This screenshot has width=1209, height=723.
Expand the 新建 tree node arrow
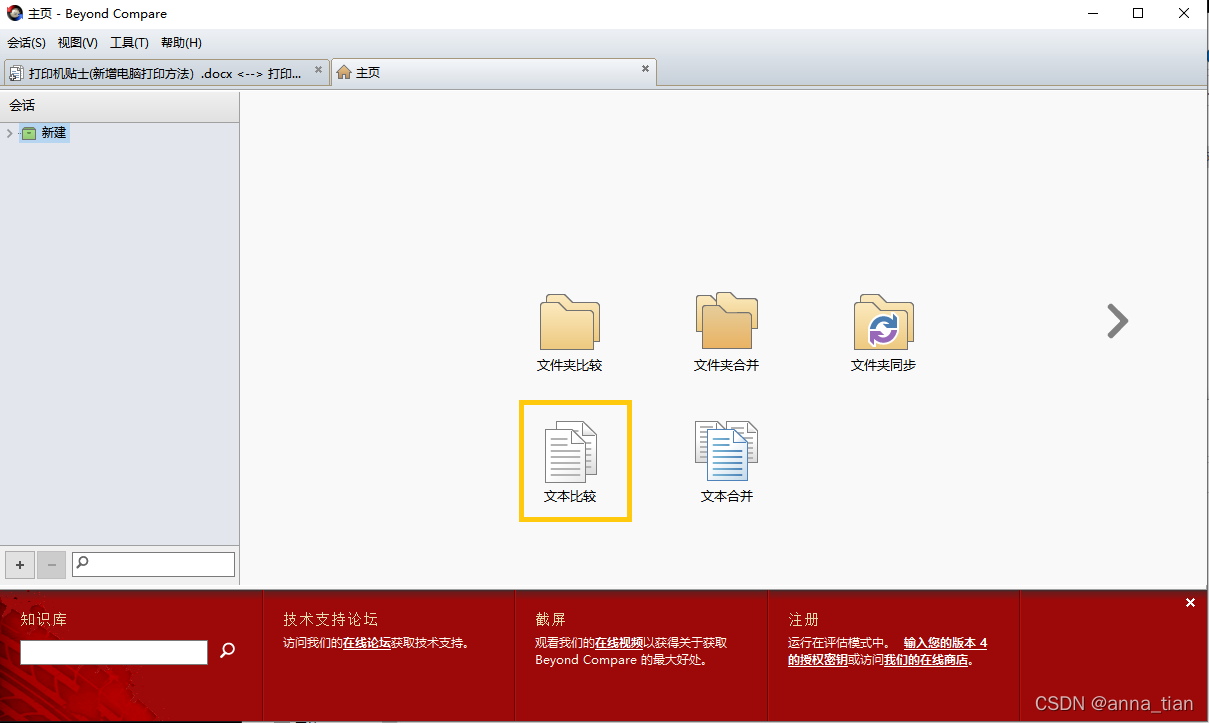click(x=10, y=133)
